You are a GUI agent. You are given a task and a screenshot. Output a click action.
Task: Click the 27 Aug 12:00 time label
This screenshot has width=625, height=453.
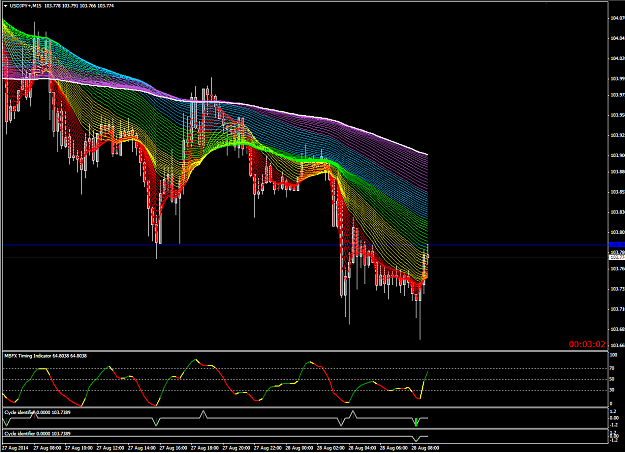click(x=110, y=448)
